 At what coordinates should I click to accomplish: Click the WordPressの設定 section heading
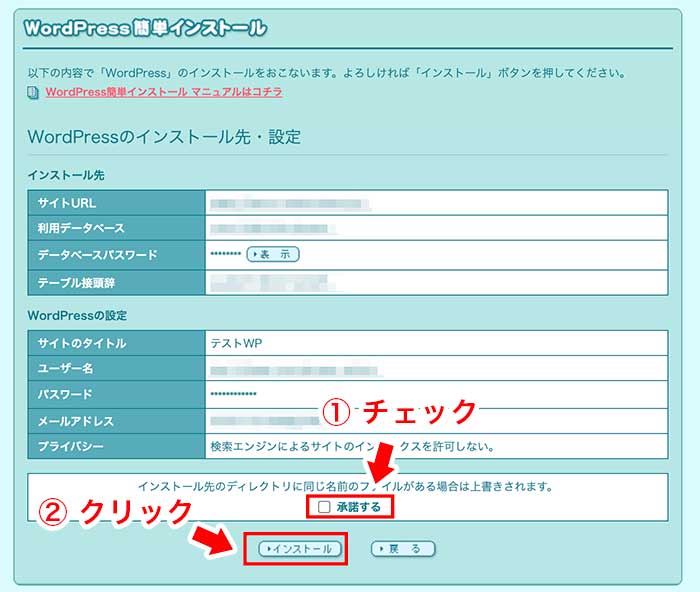tap(77, 316)
